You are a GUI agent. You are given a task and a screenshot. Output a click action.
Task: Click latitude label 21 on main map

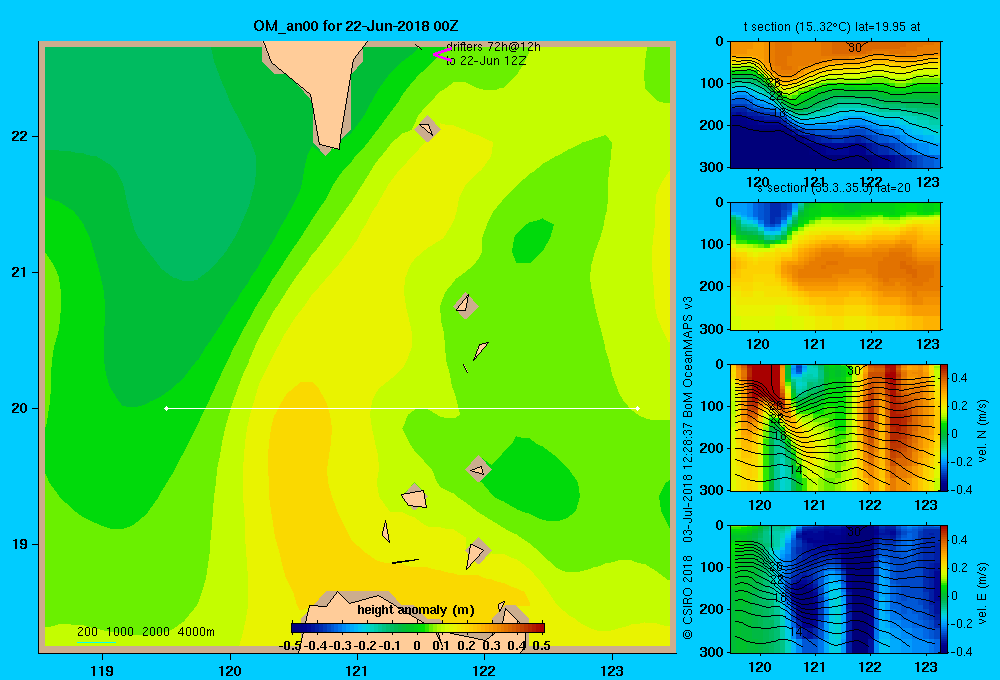tap(20, 272)
